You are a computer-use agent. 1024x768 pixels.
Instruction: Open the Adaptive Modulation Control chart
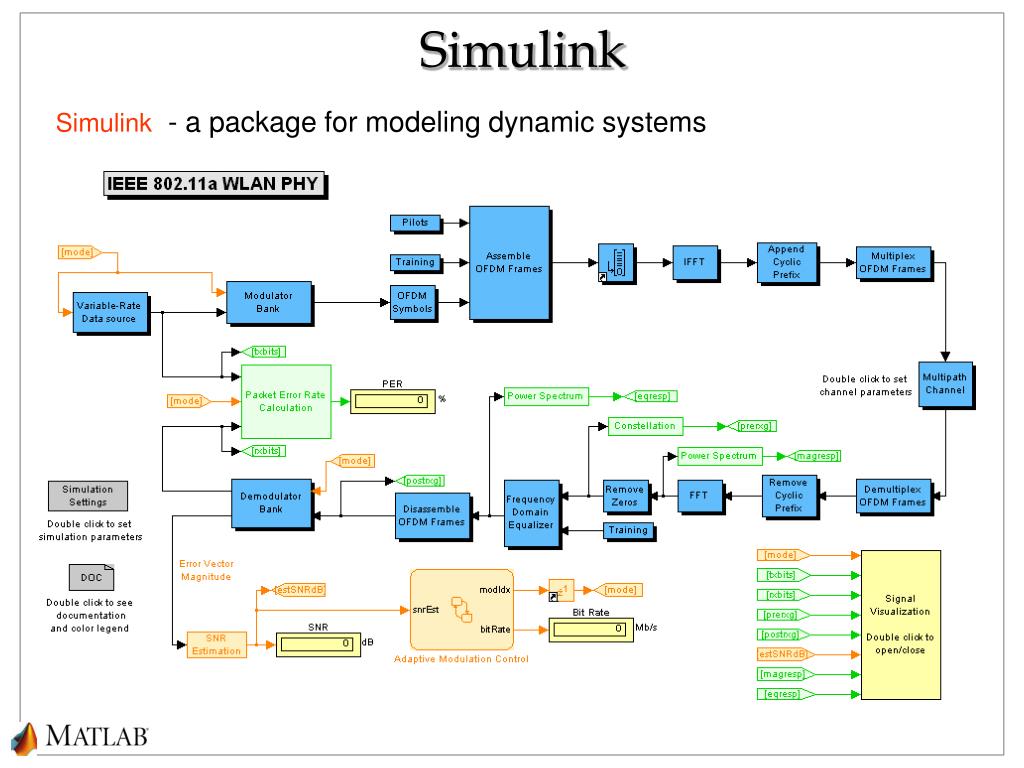tap(462, 609)
